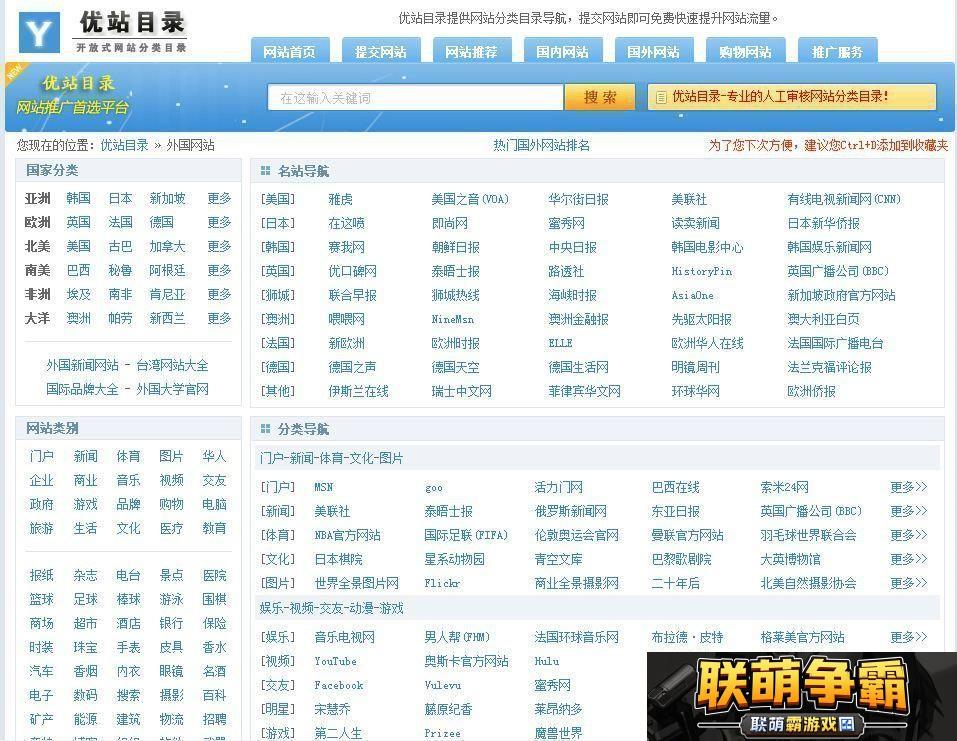Expand 更多 in the 大洋 row
The height and width of the screenshot is (741, 957).
coord(219,318)
